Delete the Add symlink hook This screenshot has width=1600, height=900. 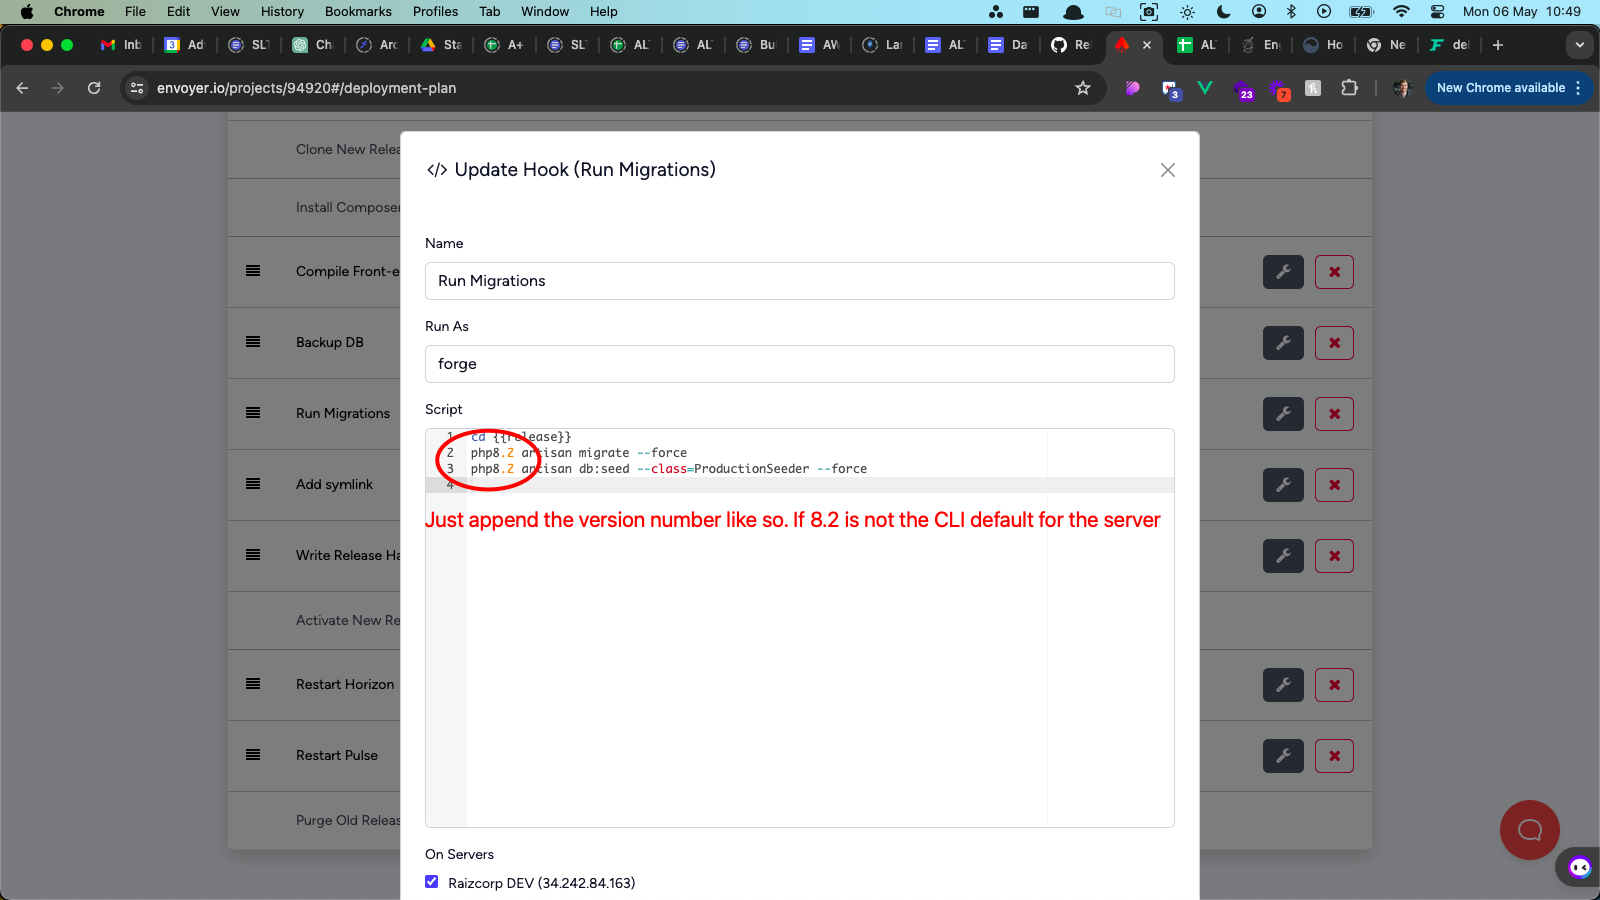[x=1334, y=485]
